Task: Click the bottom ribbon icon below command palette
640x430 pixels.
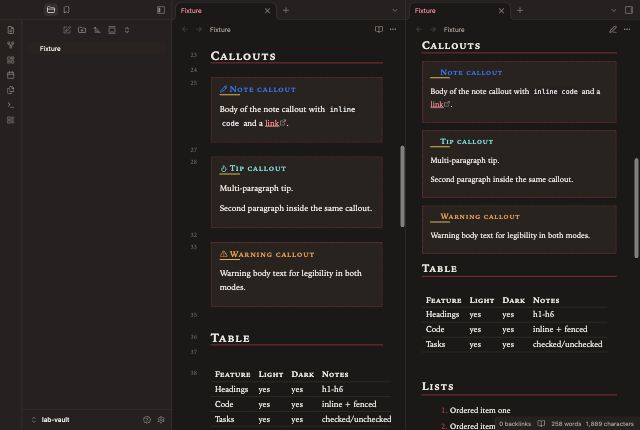Action: click(x=11, y=120)
